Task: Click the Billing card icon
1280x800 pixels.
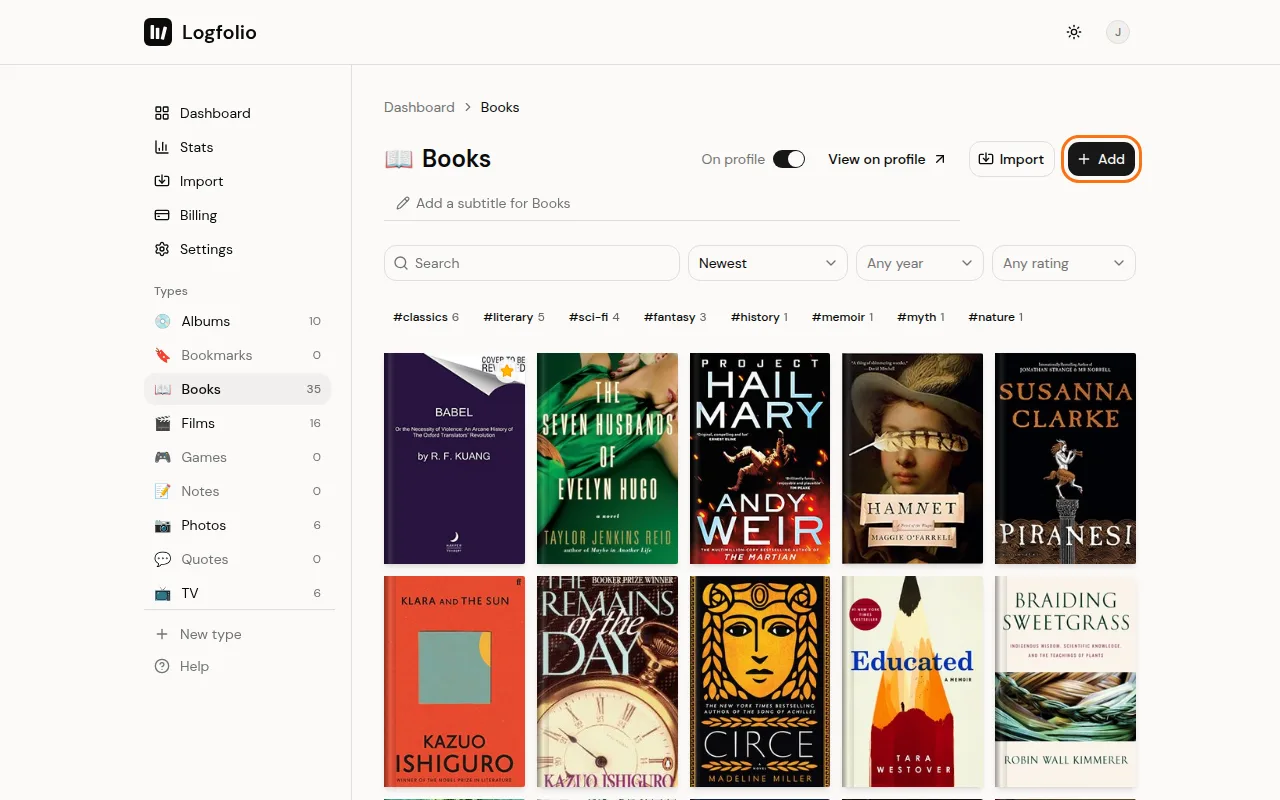Action: (162, 215)
